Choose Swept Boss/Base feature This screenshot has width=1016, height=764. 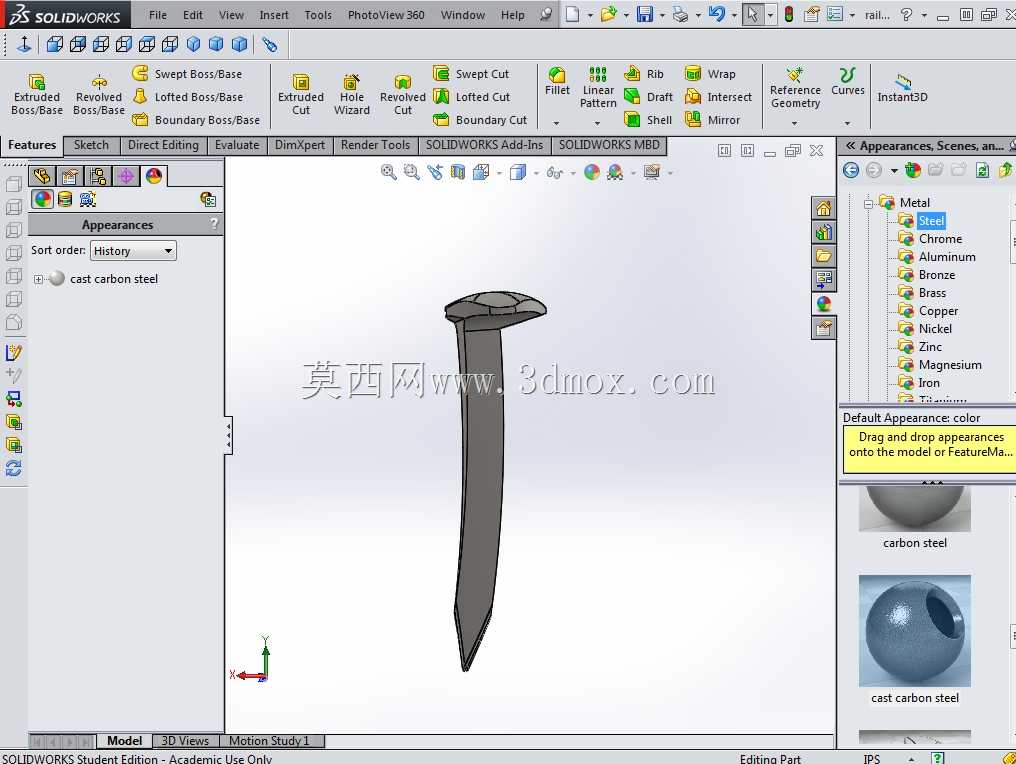187,74
